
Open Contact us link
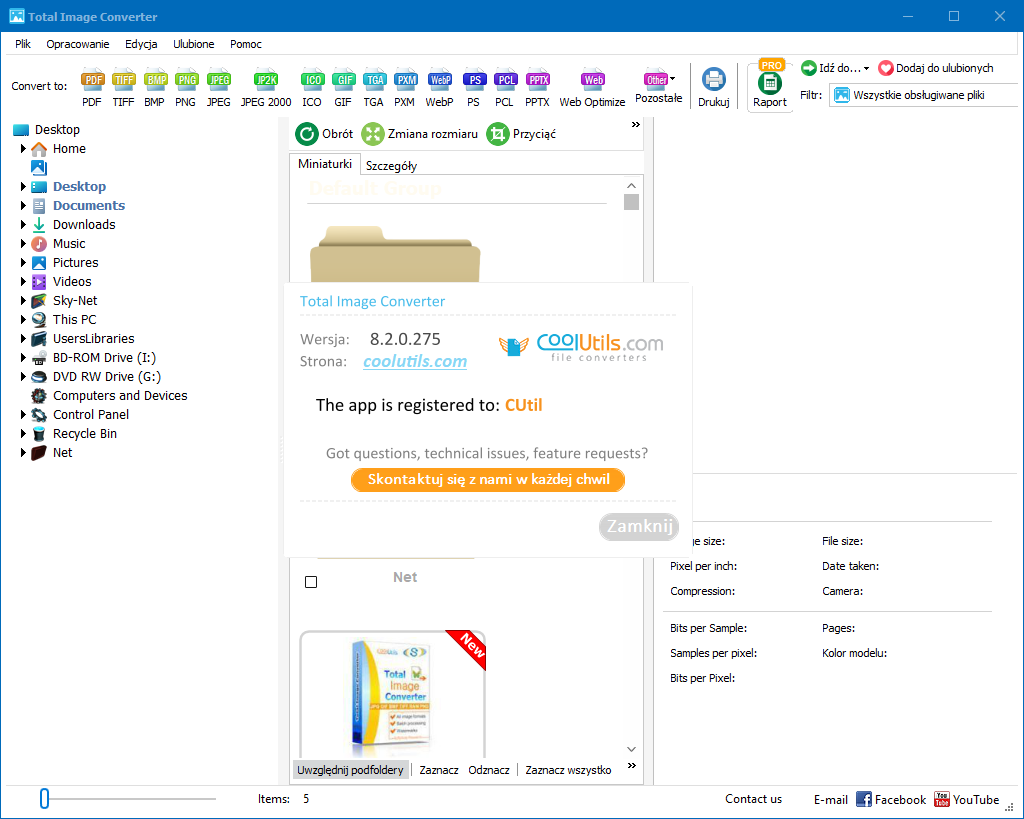(x=753, y=799)
